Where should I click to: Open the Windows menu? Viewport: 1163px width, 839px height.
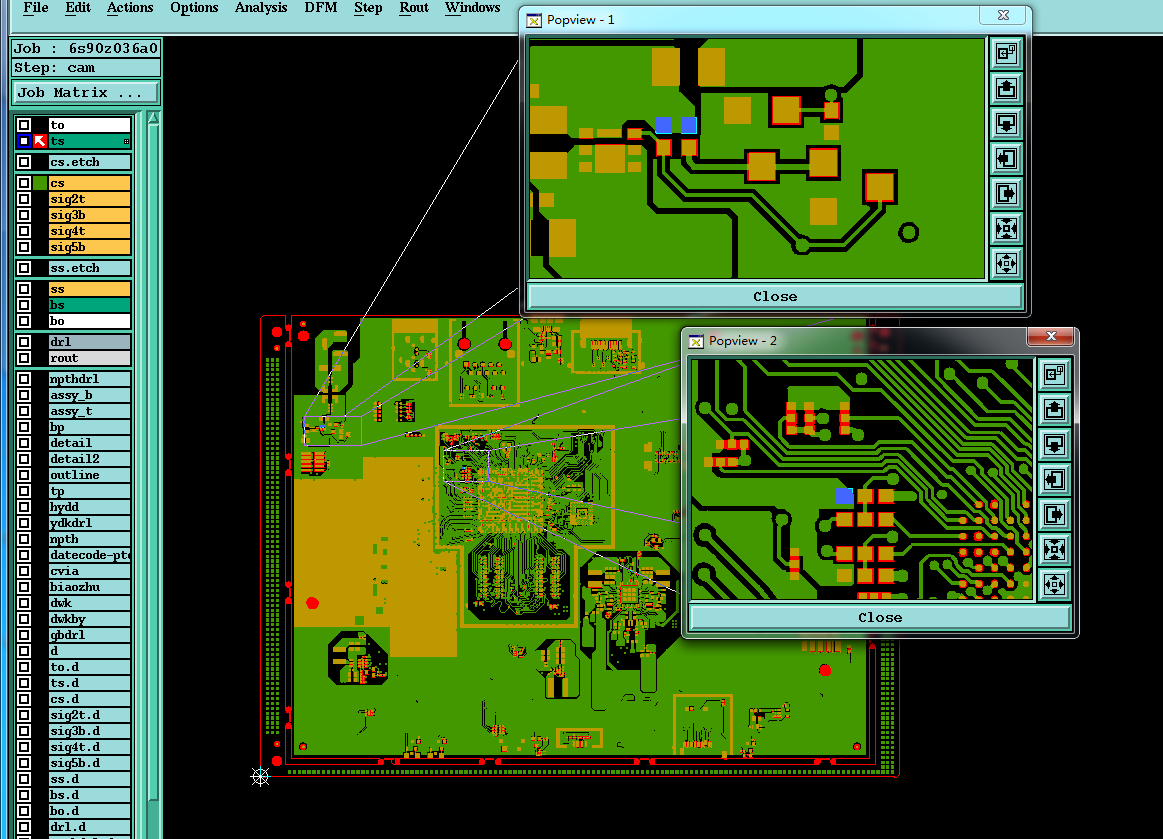472,8
